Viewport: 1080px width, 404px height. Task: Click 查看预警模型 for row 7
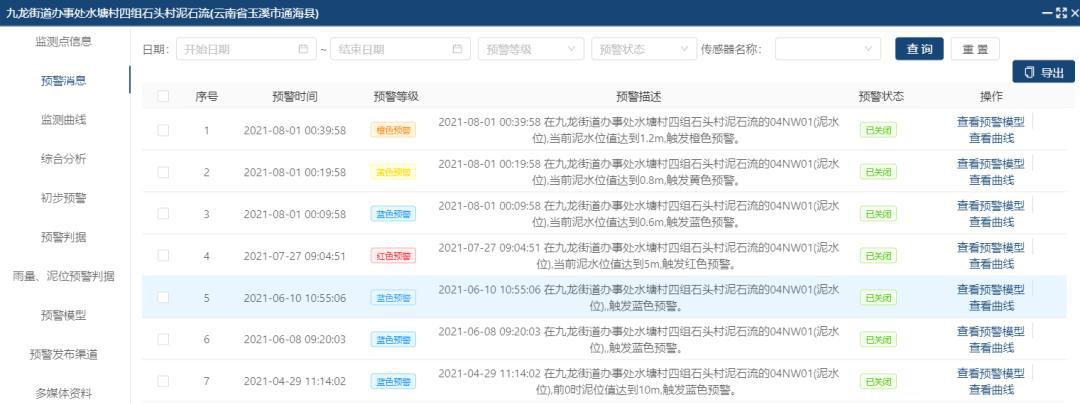pos(990,374)
